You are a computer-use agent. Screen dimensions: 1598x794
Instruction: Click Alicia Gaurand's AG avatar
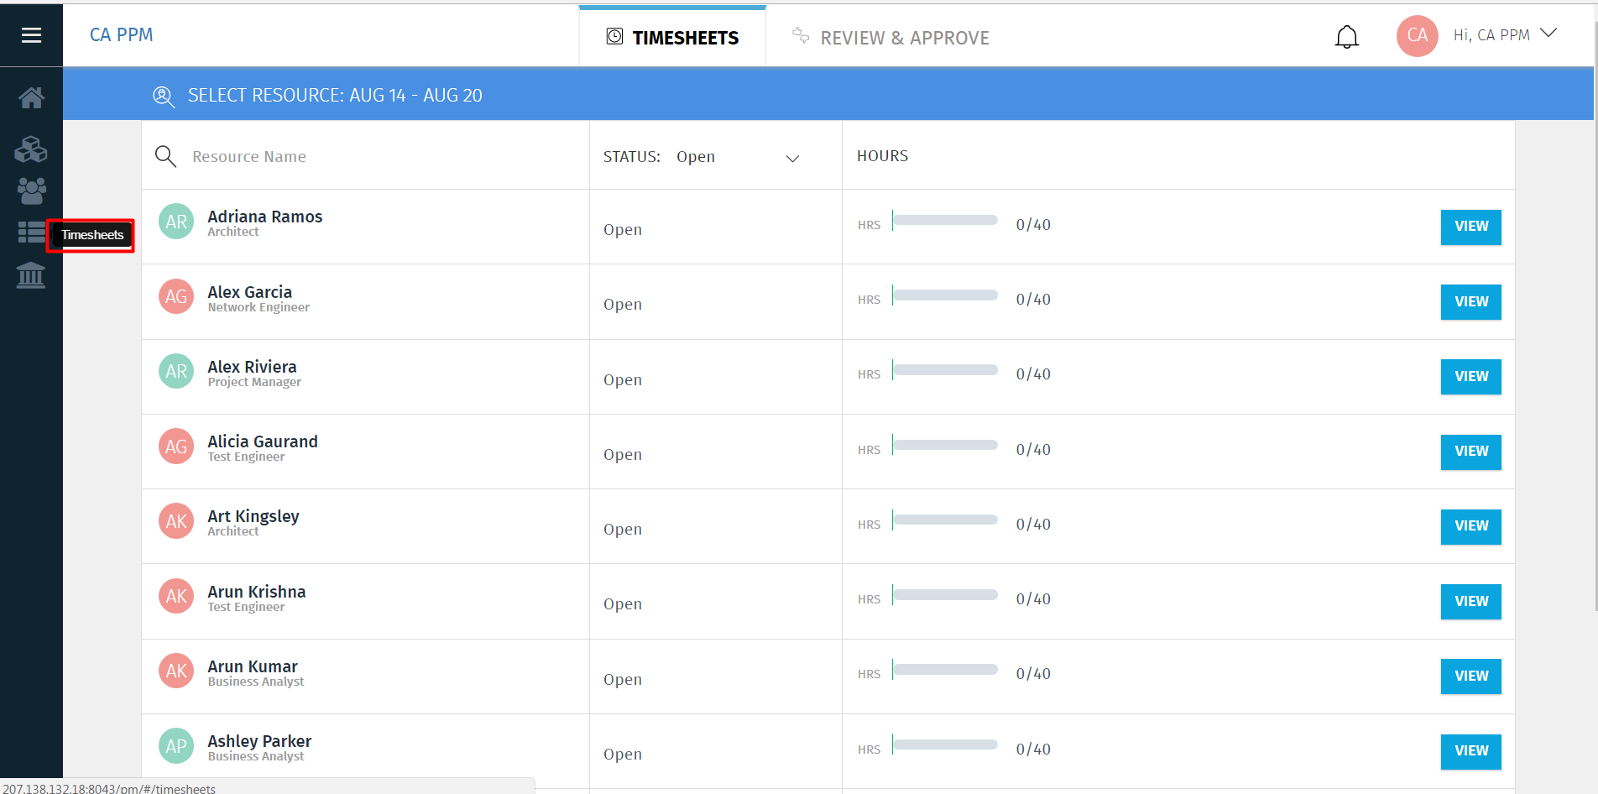(x=176, y=447)
